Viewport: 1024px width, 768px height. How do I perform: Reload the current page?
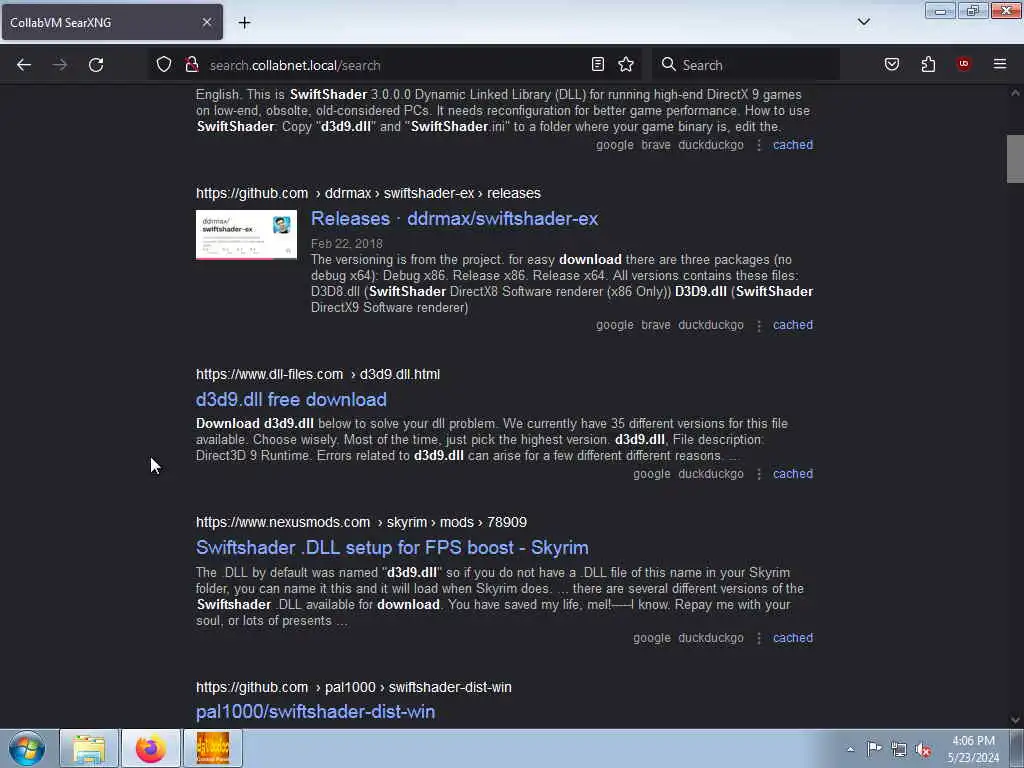tap(96, 65)
